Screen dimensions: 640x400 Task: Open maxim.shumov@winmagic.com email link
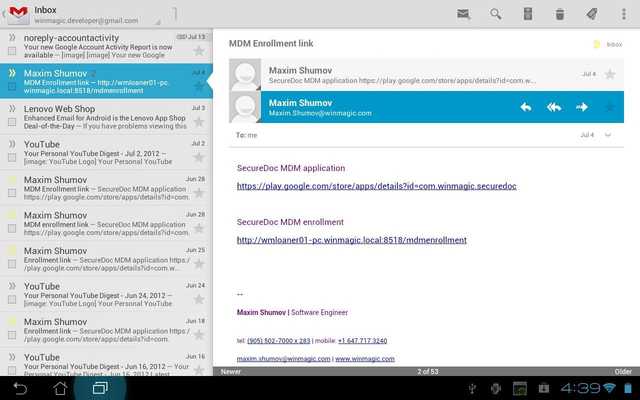coord(283,359)
